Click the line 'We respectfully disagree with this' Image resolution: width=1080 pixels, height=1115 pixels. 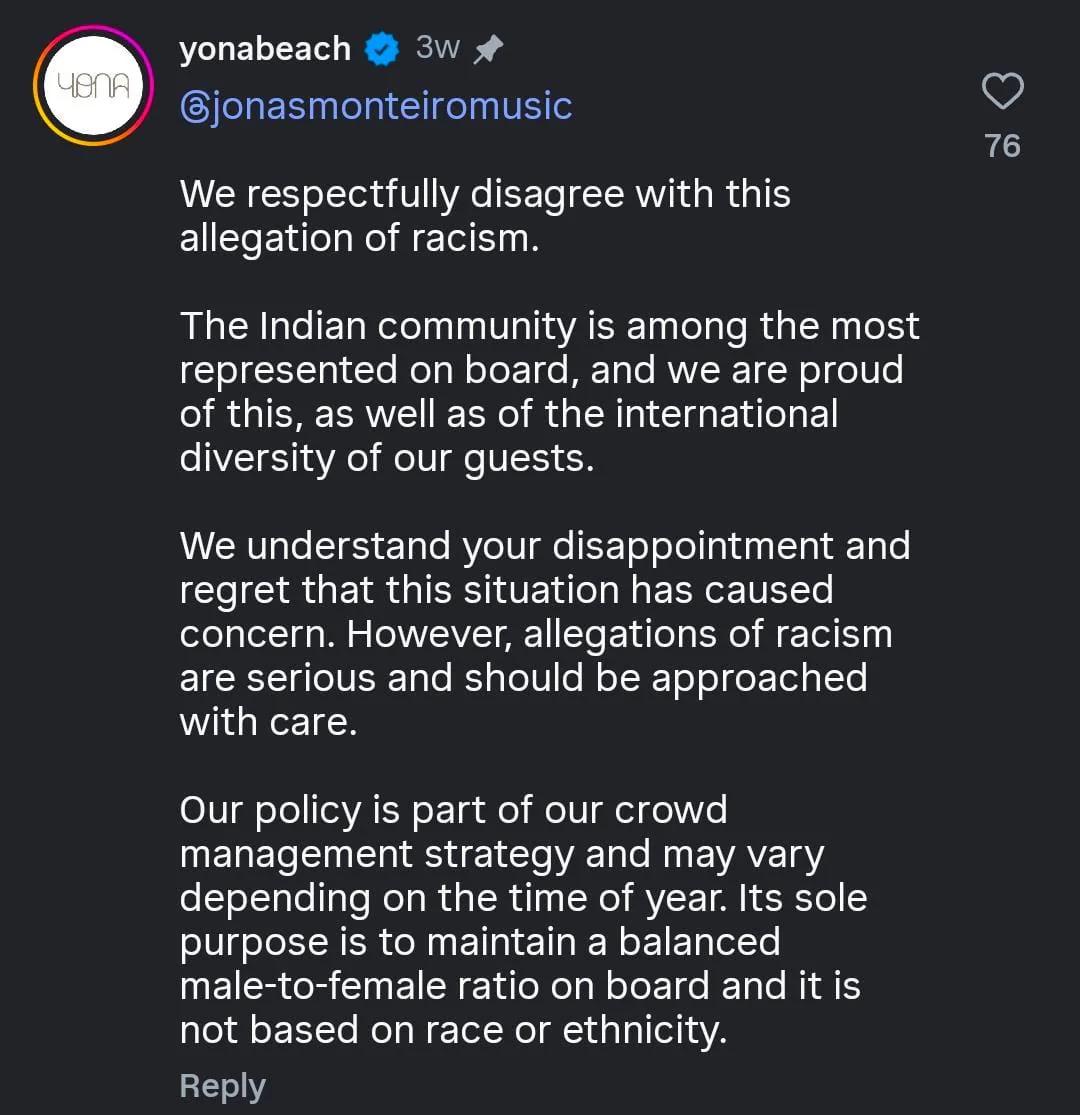click(x=485, y=194)
